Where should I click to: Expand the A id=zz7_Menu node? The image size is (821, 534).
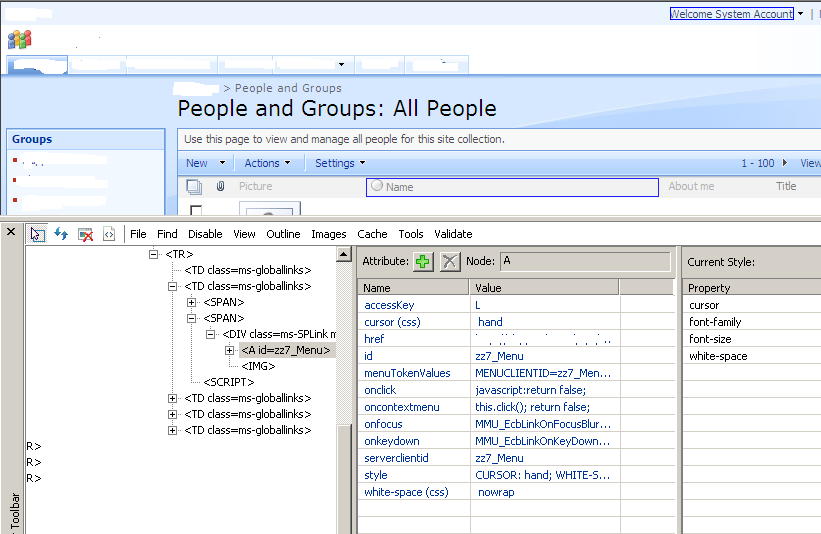pos(229,350)
